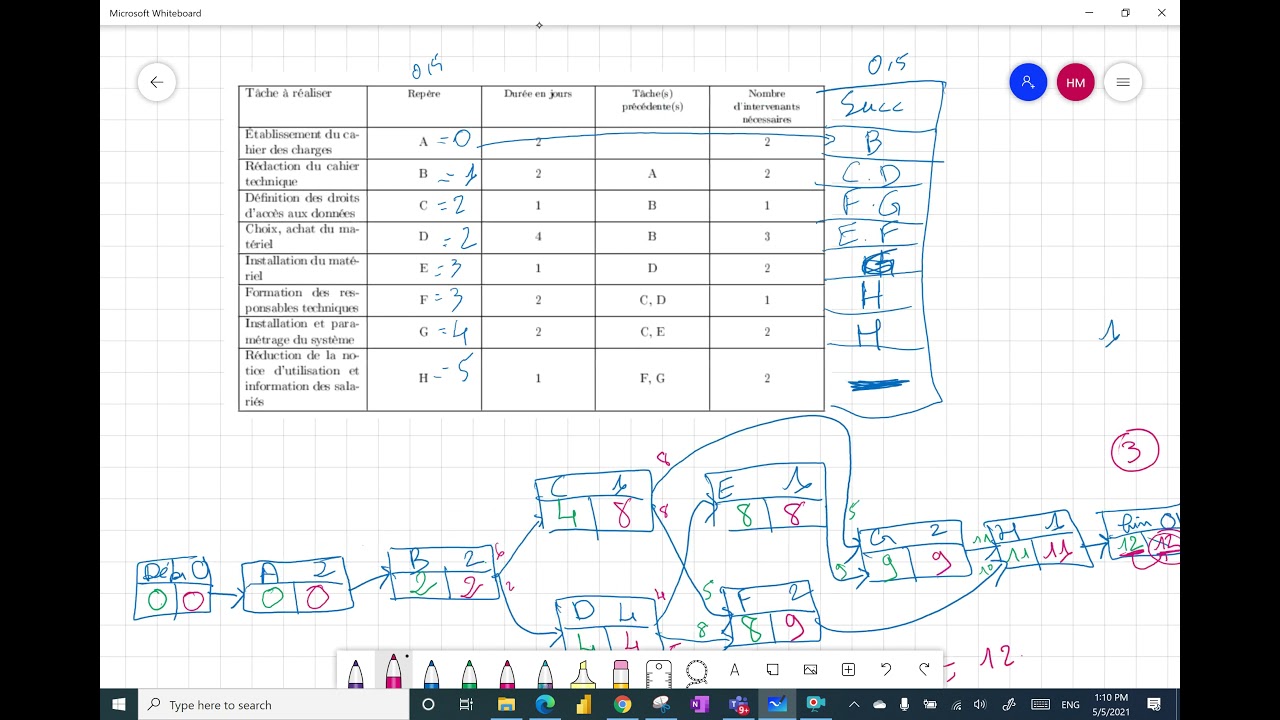Click the 'Type here to search' box

pos(274,704)
